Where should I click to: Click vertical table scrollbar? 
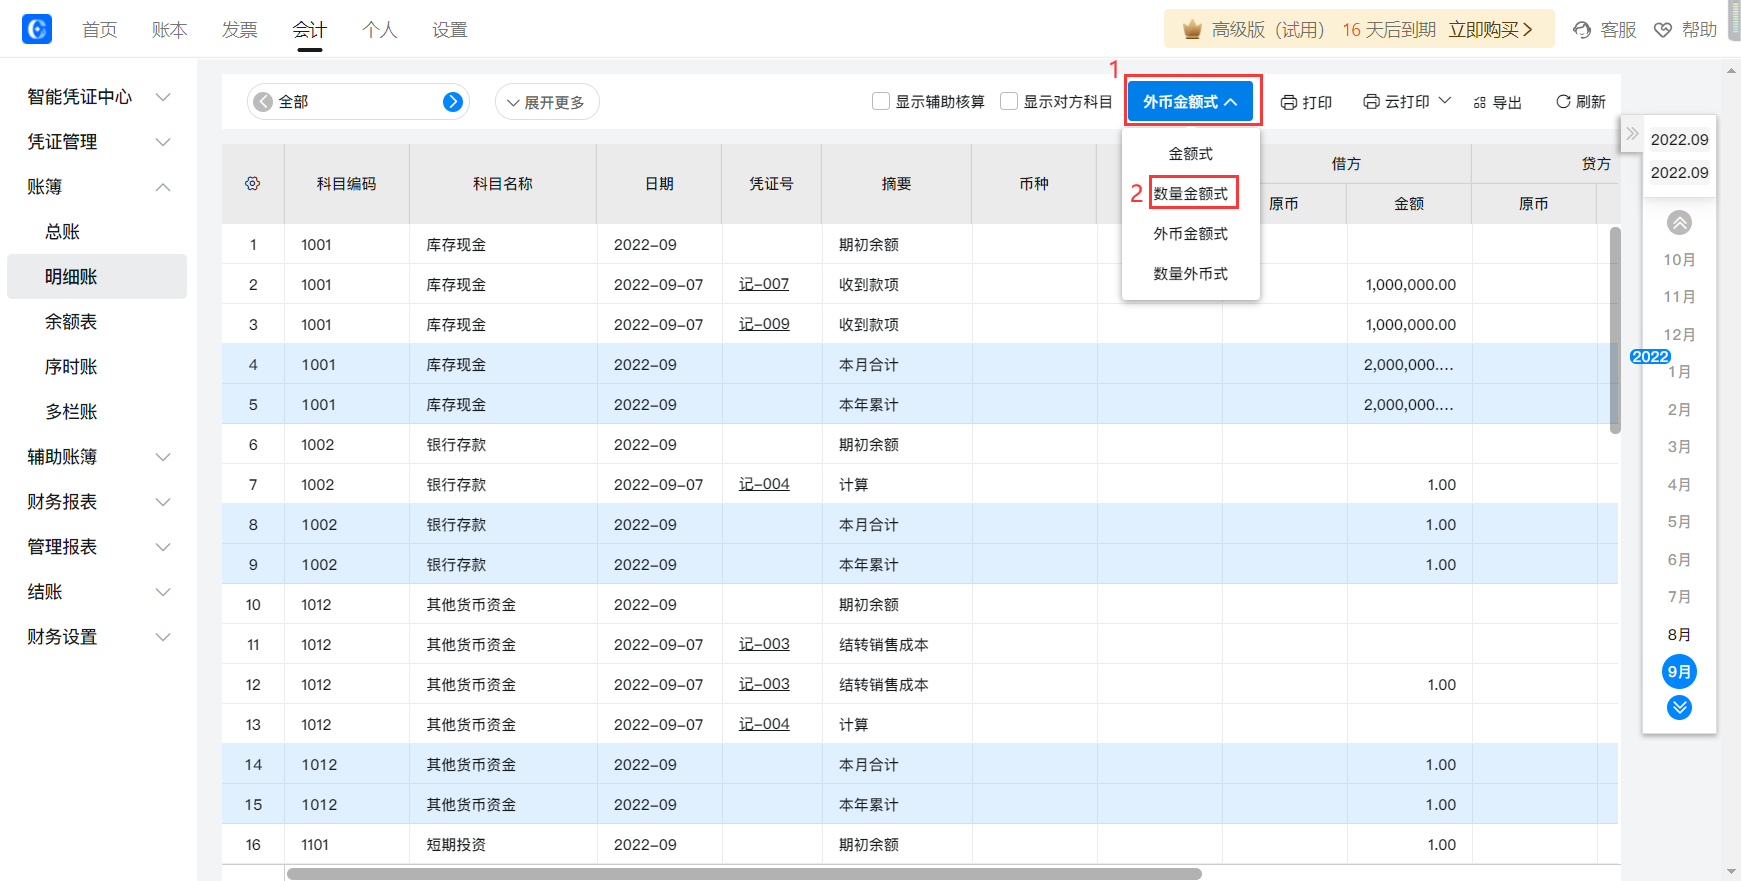coord(1615,330)
